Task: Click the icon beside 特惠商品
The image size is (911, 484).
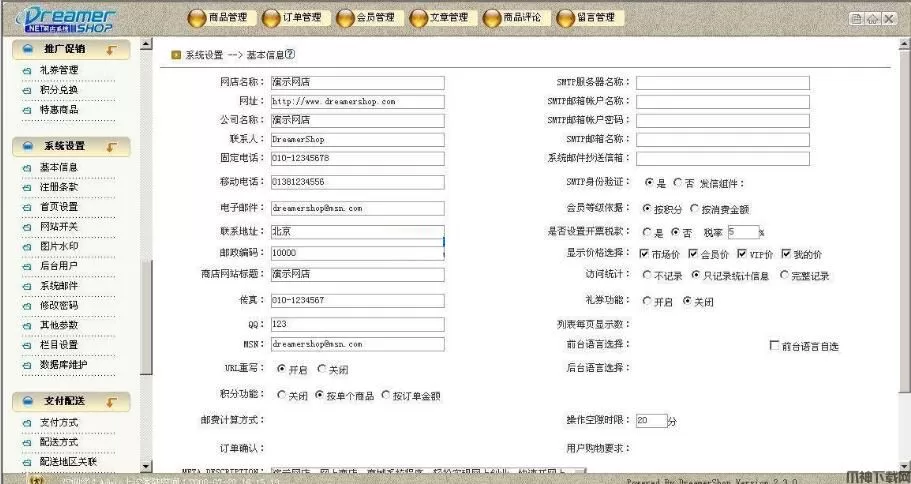Action: coord(27,110)
